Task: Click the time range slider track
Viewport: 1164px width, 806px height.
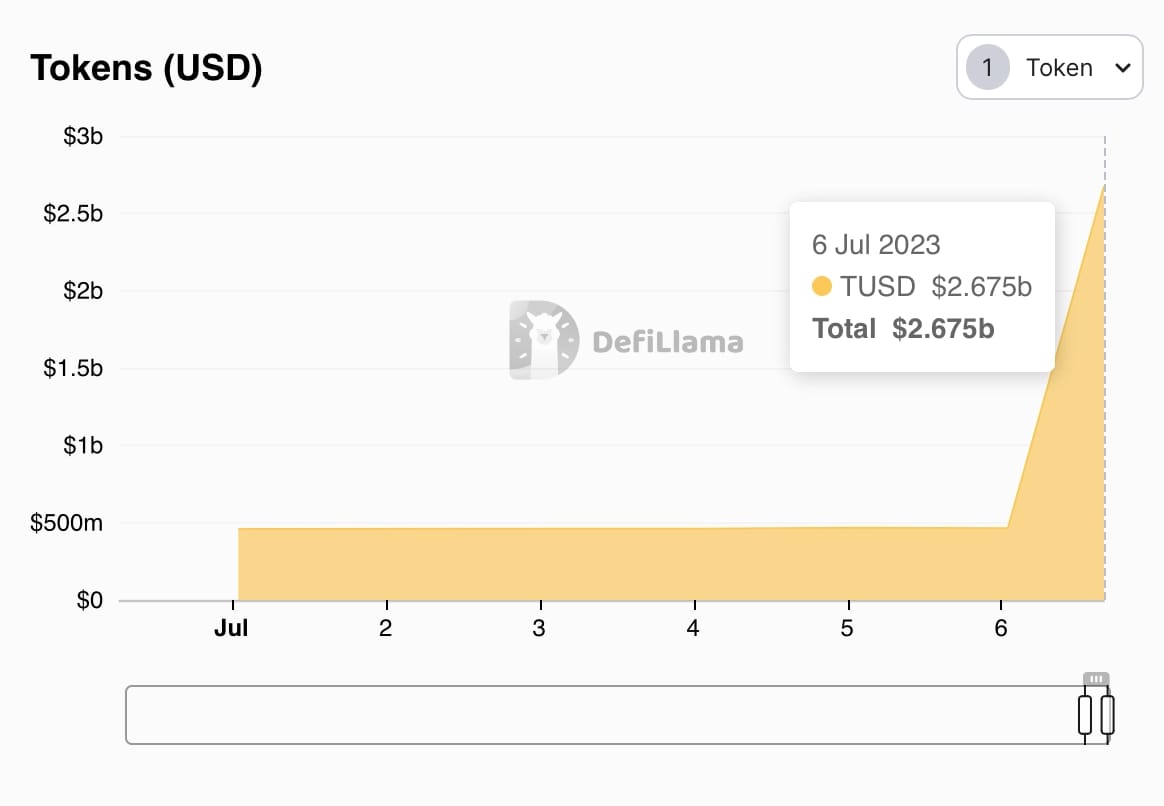Action: 600,714
